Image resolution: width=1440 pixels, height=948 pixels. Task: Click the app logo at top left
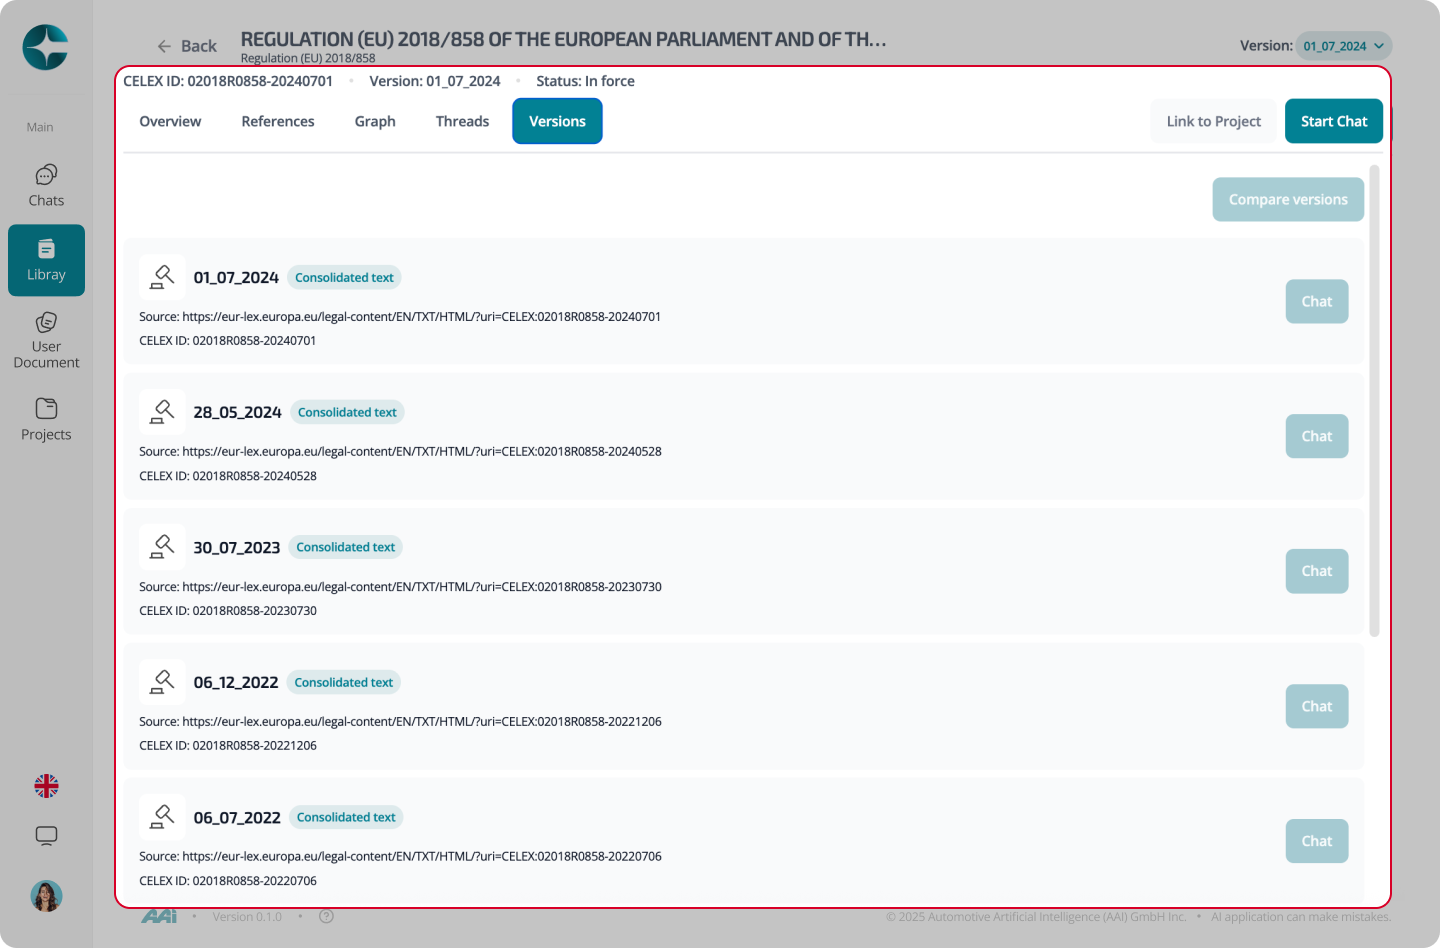point(45,47)
